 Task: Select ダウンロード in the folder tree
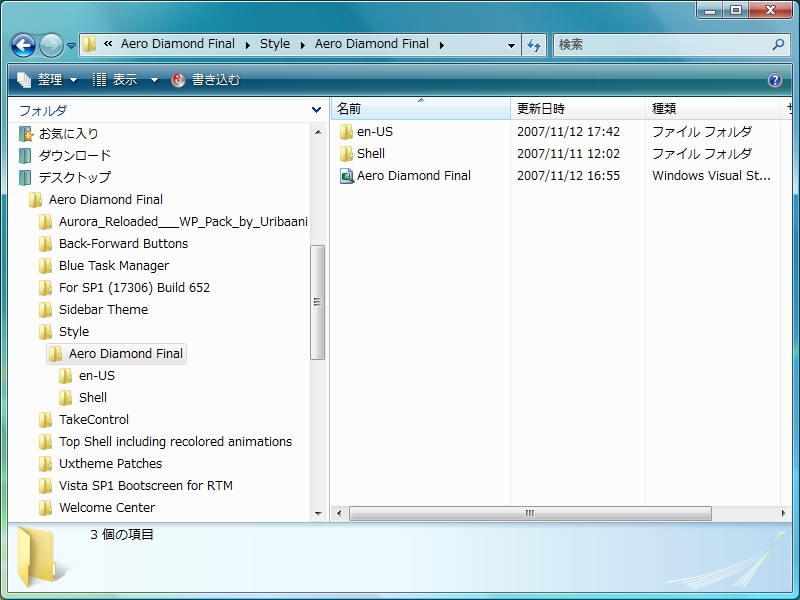(65, 156)
